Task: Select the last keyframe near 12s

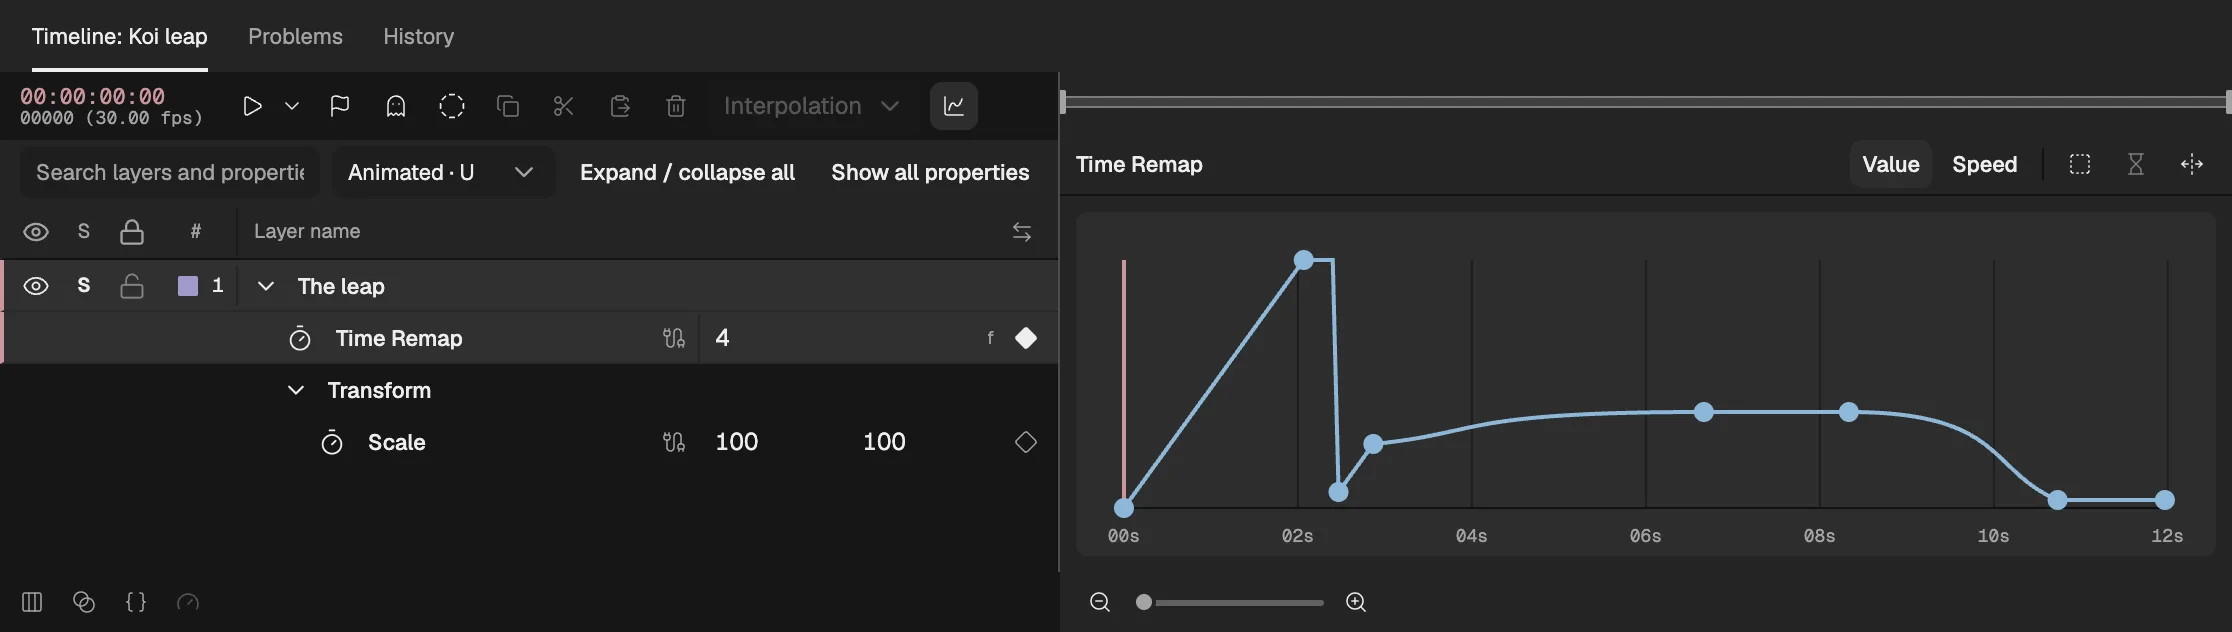Action: point(2165,500)
